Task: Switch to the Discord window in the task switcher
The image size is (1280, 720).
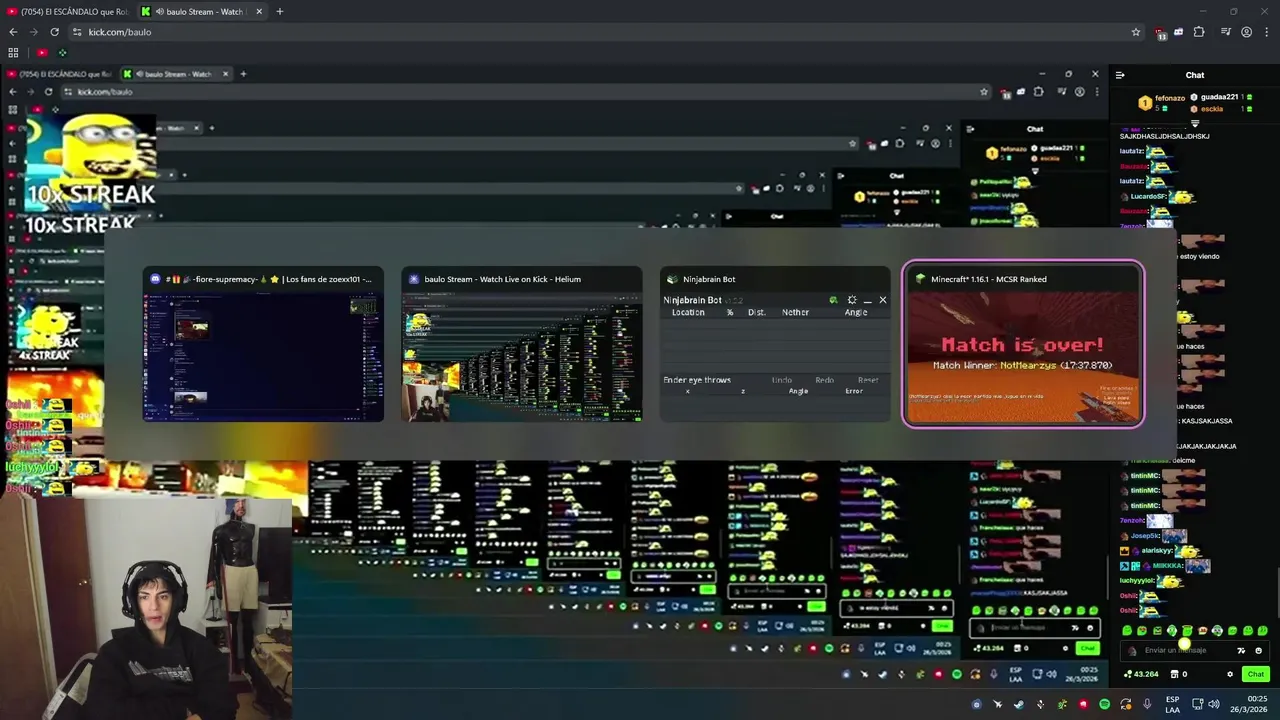Action: pos(263,343)
